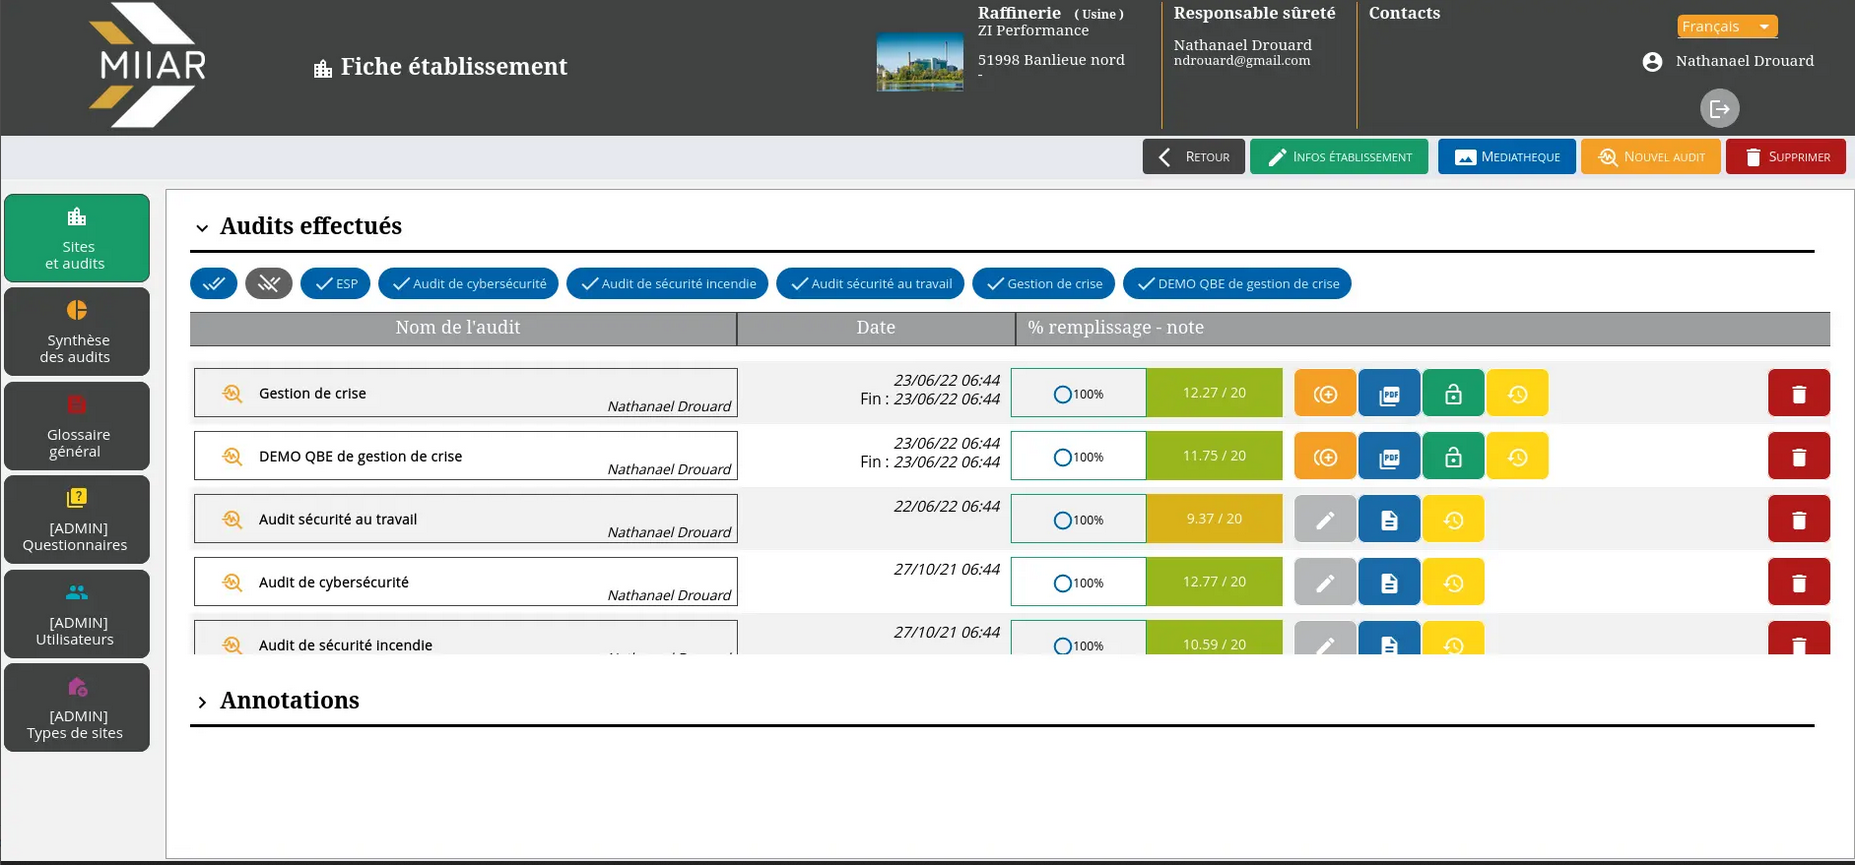Viewport: 1855px width, 865px height.
Task: Delete the DEMO QBE de gestion de crise audit
Action: [x=1799, y=456]
